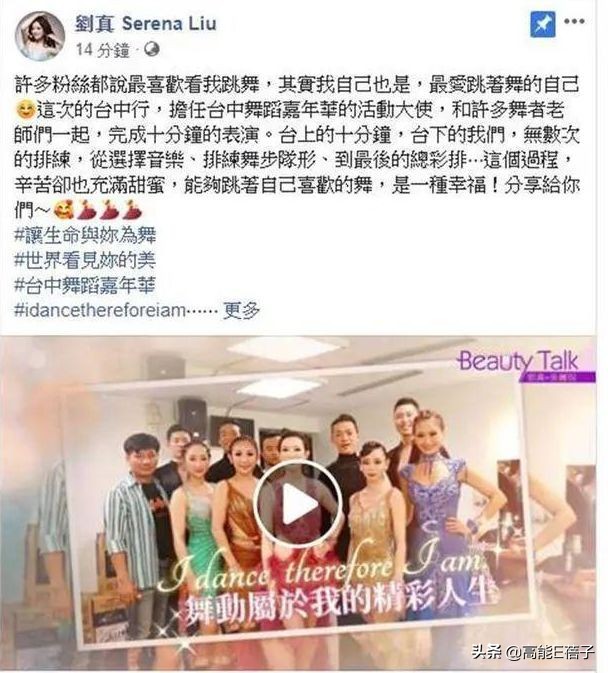Play the dance video

299,503
